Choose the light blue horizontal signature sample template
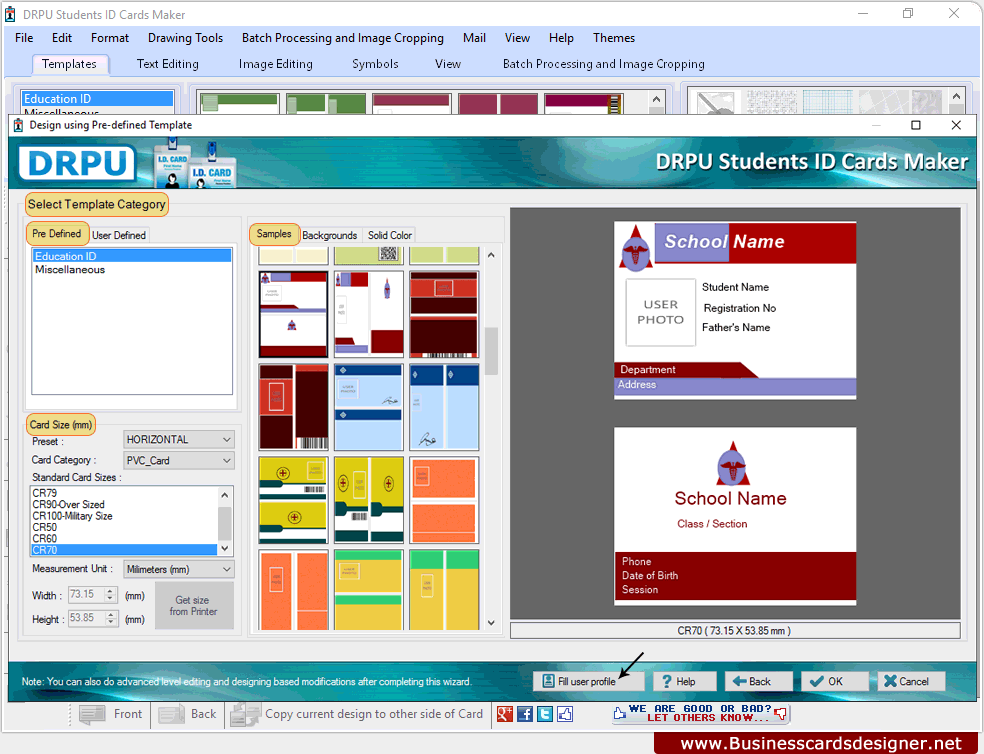 [x=368, y=407]
